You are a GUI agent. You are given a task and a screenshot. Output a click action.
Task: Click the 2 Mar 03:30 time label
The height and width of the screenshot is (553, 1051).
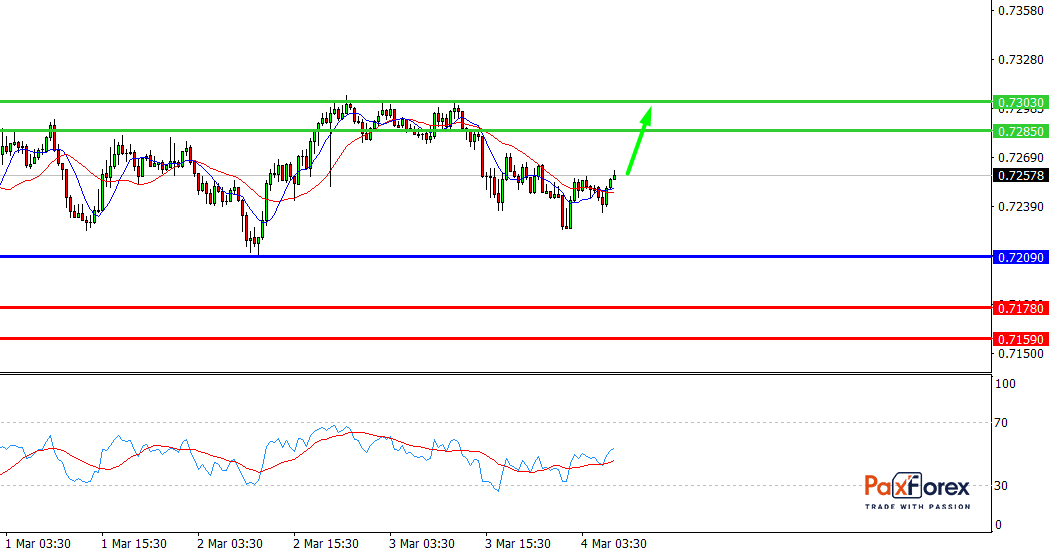[230, 544]
